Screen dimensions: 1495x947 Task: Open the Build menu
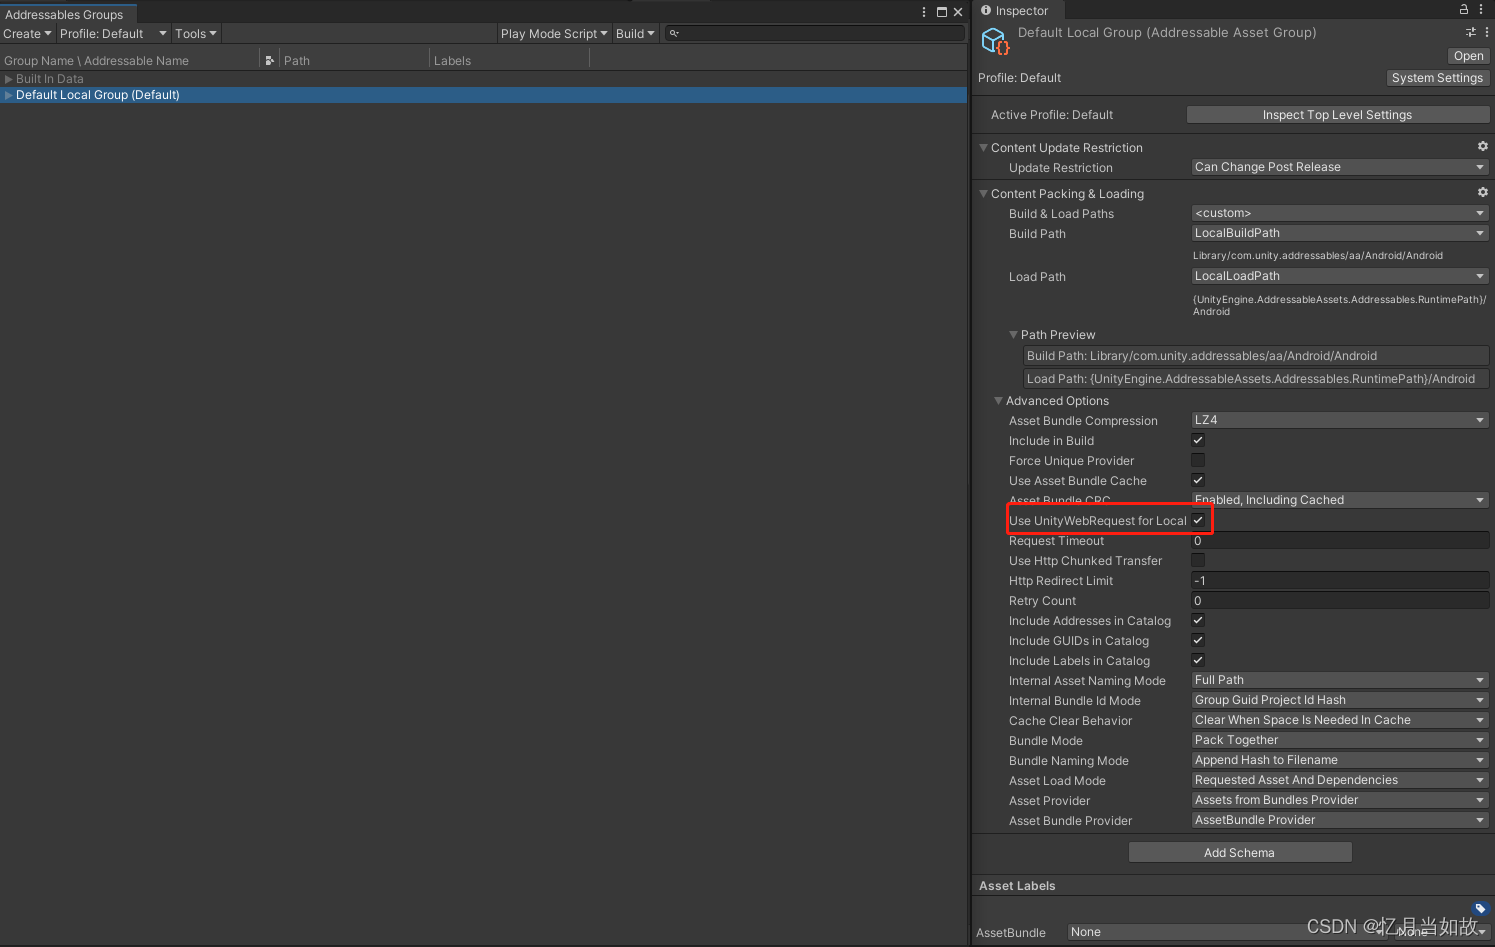[635, 33]
